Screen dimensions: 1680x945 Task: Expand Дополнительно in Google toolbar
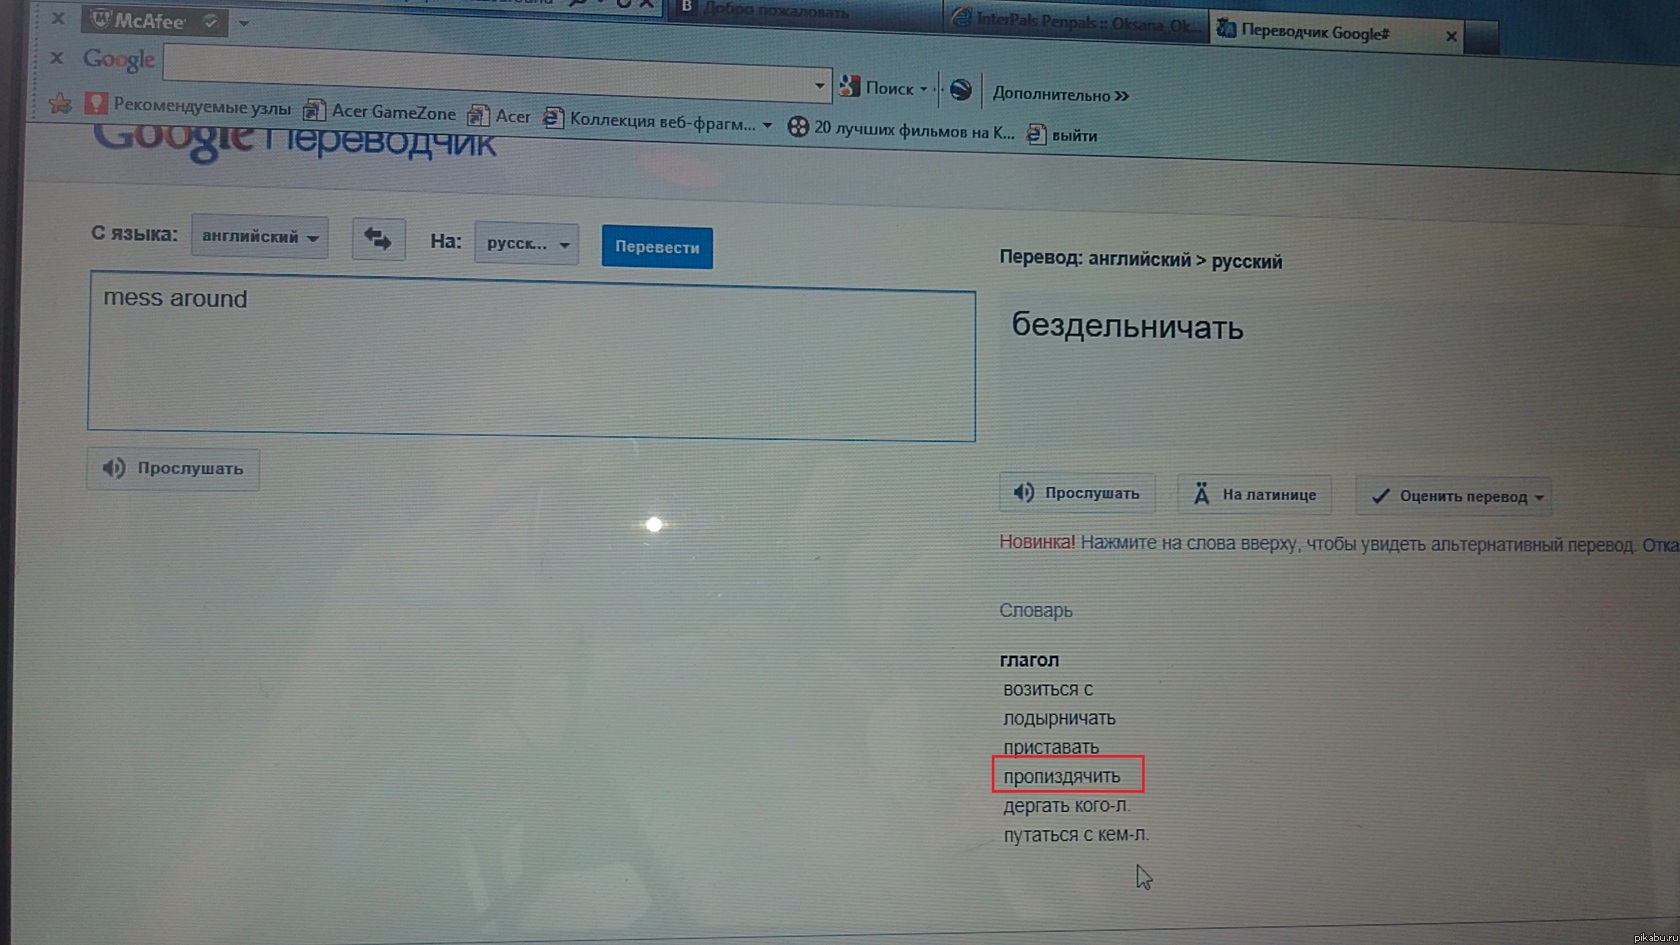click(x=1060, y=95)
